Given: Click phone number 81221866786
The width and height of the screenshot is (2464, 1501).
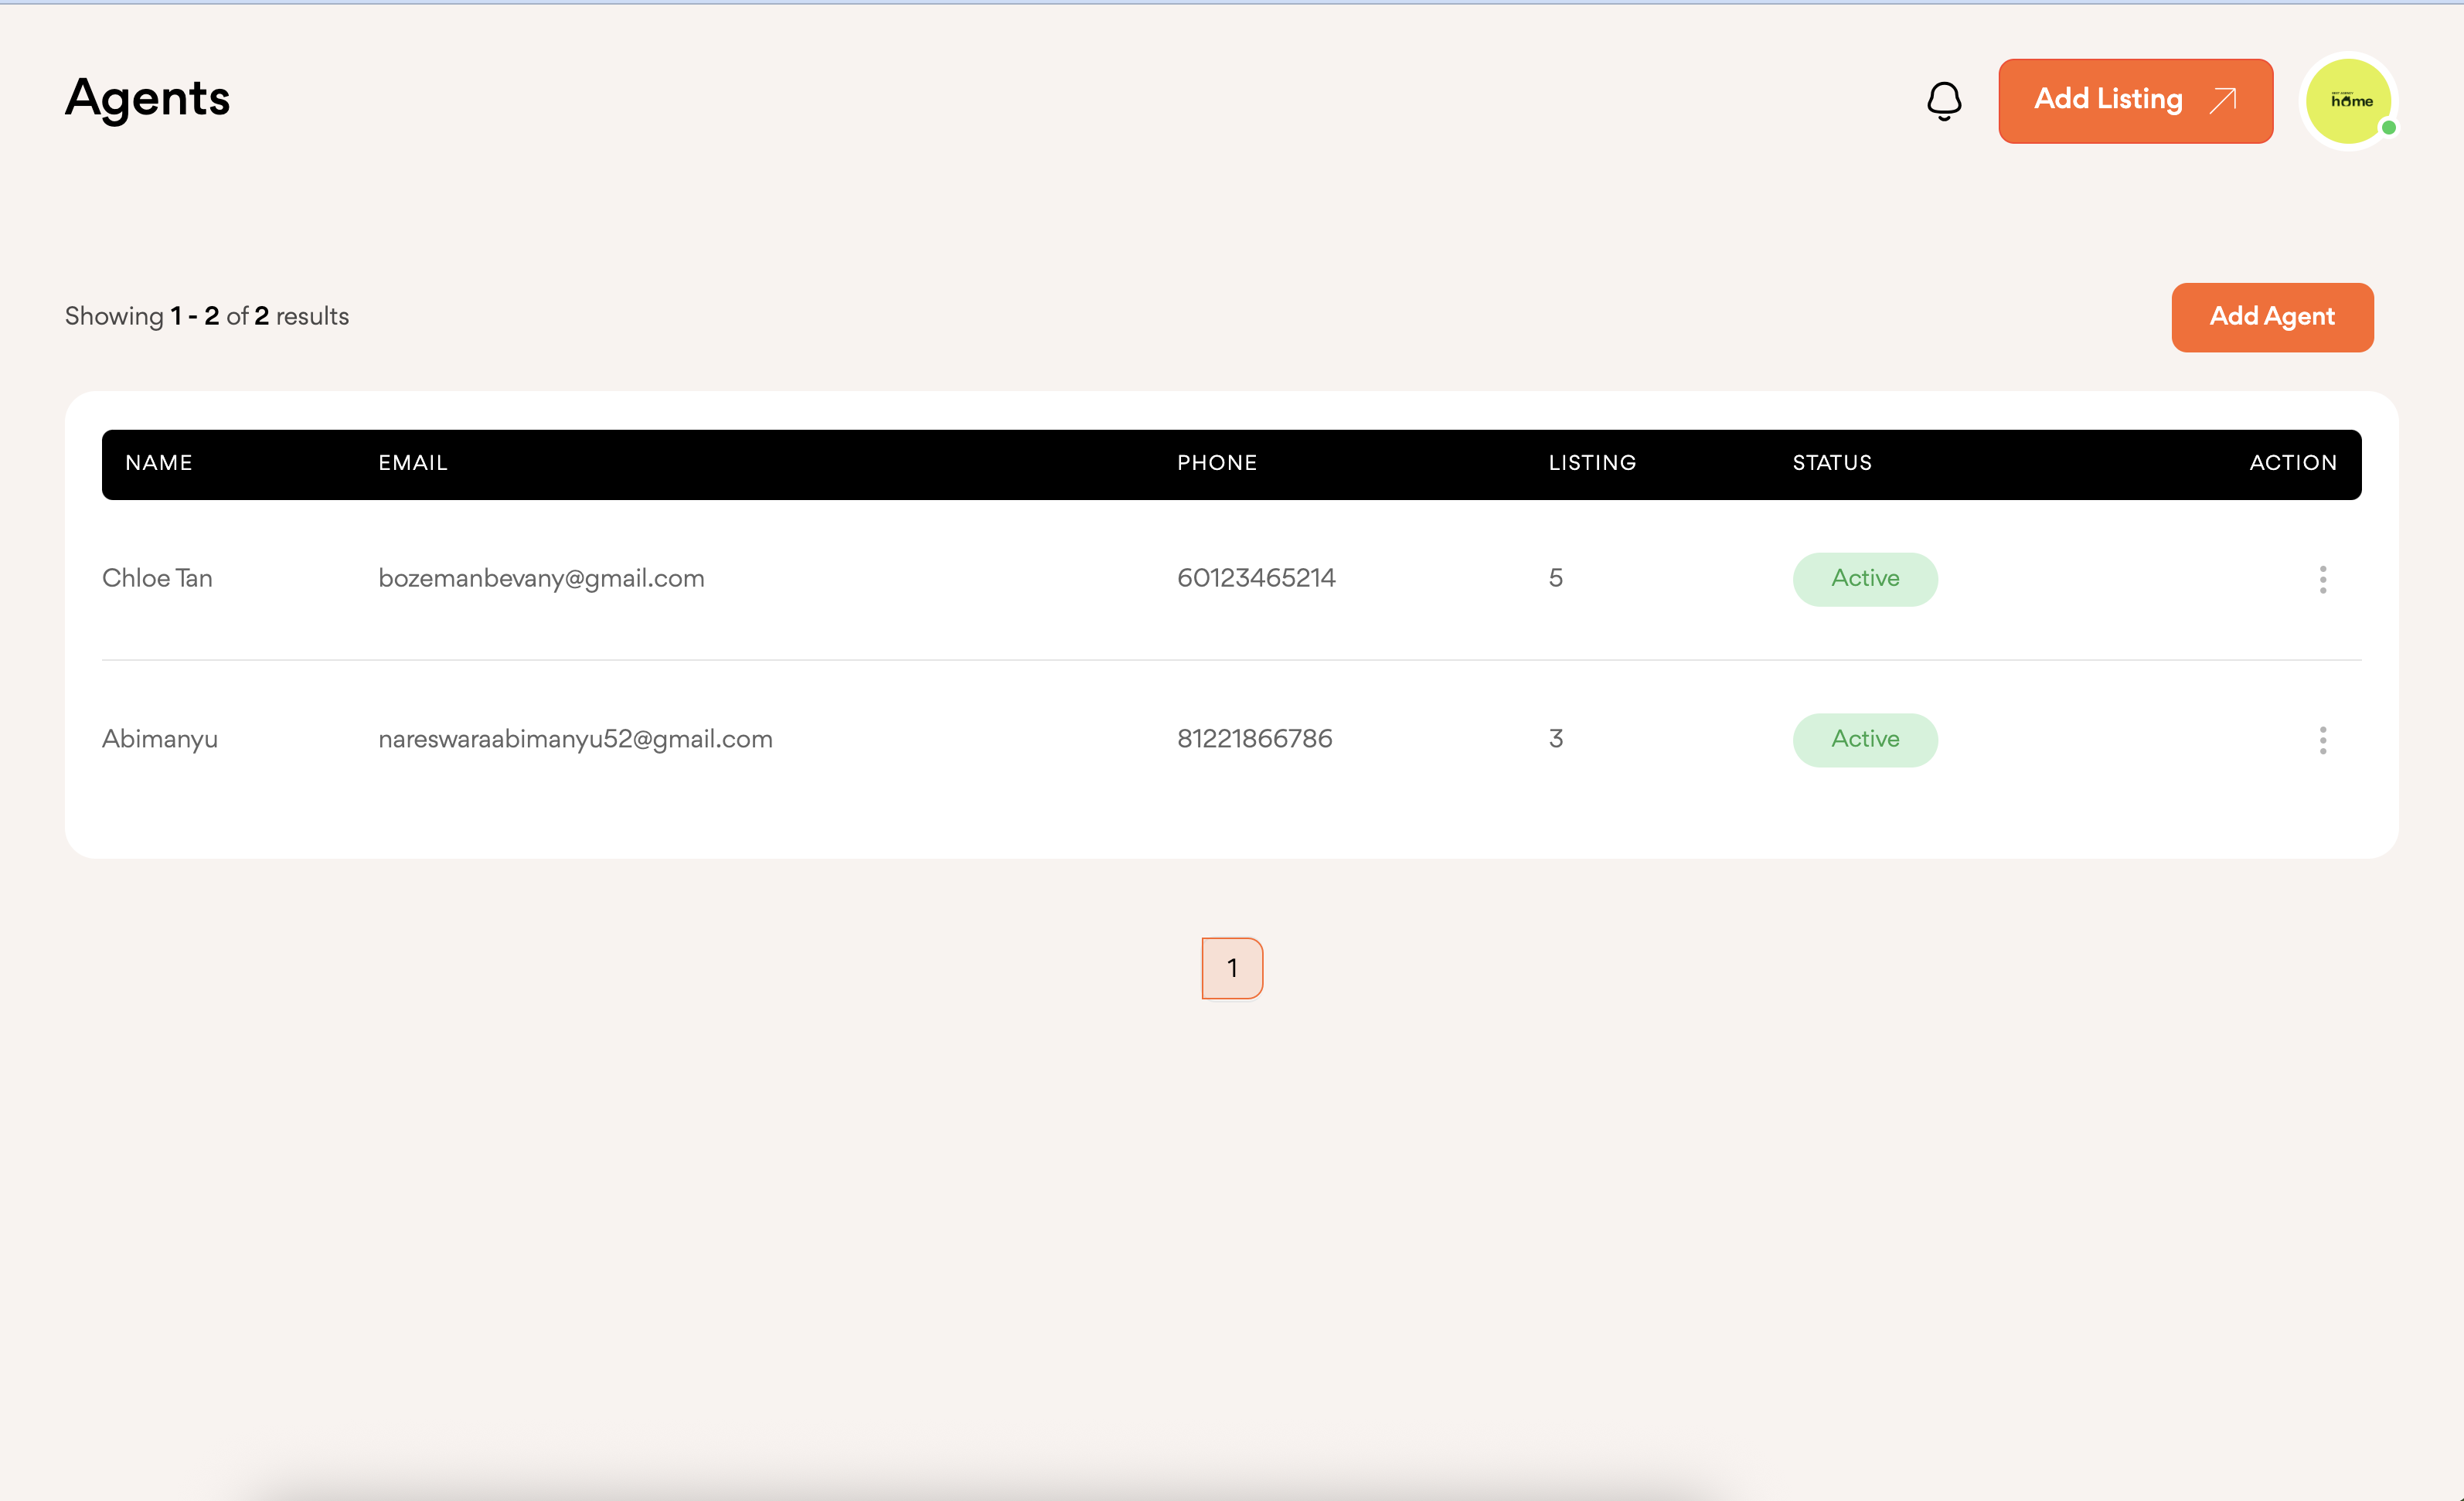Looking at the screenshot, I should tap(1254, 740).
